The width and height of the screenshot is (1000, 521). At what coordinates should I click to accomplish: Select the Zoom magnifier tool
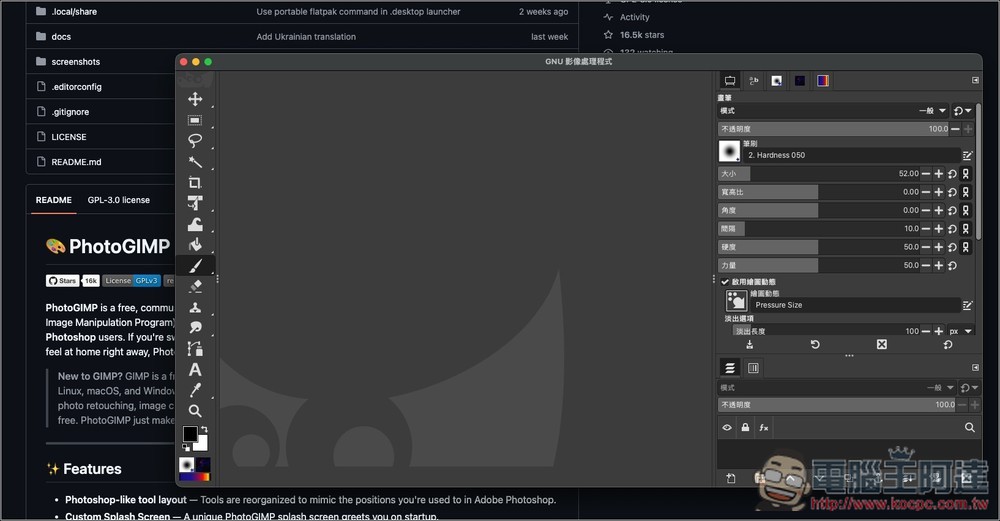(x=195, y=411)
